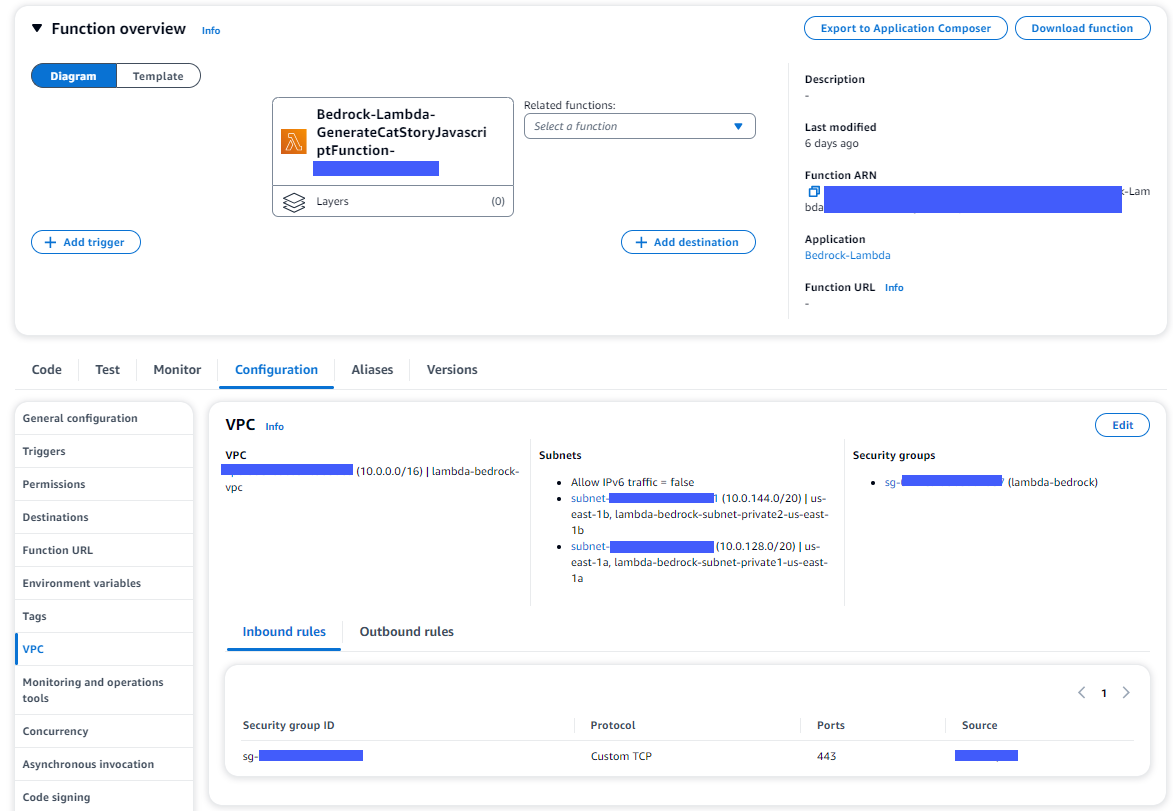The width and height of the screenshot is (1173, 811).
Task: Click Download function button
Action: coord(1082,28)
